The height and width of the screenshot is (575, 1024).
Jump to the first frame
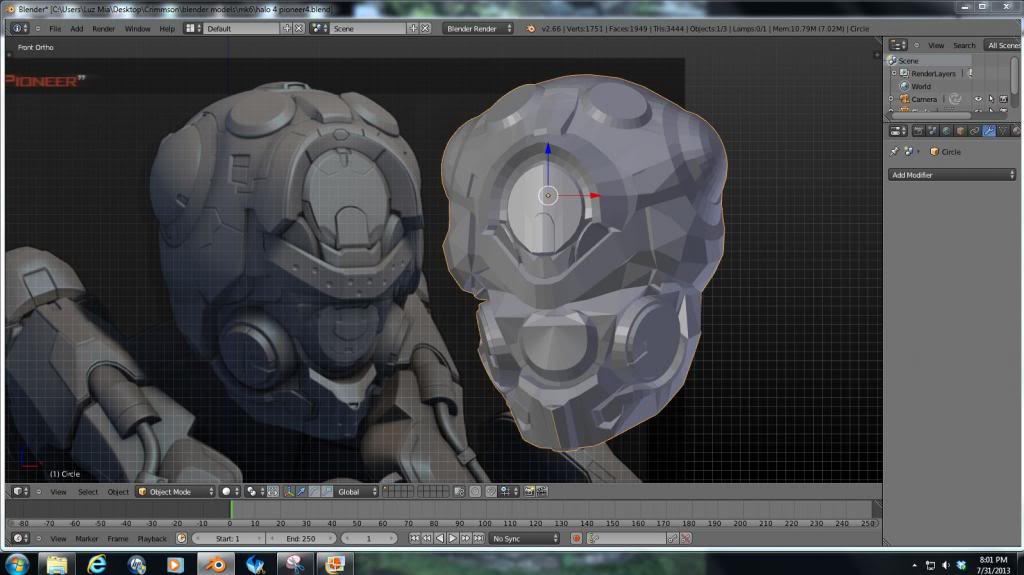pyautogui.click(x=414, y=538)
